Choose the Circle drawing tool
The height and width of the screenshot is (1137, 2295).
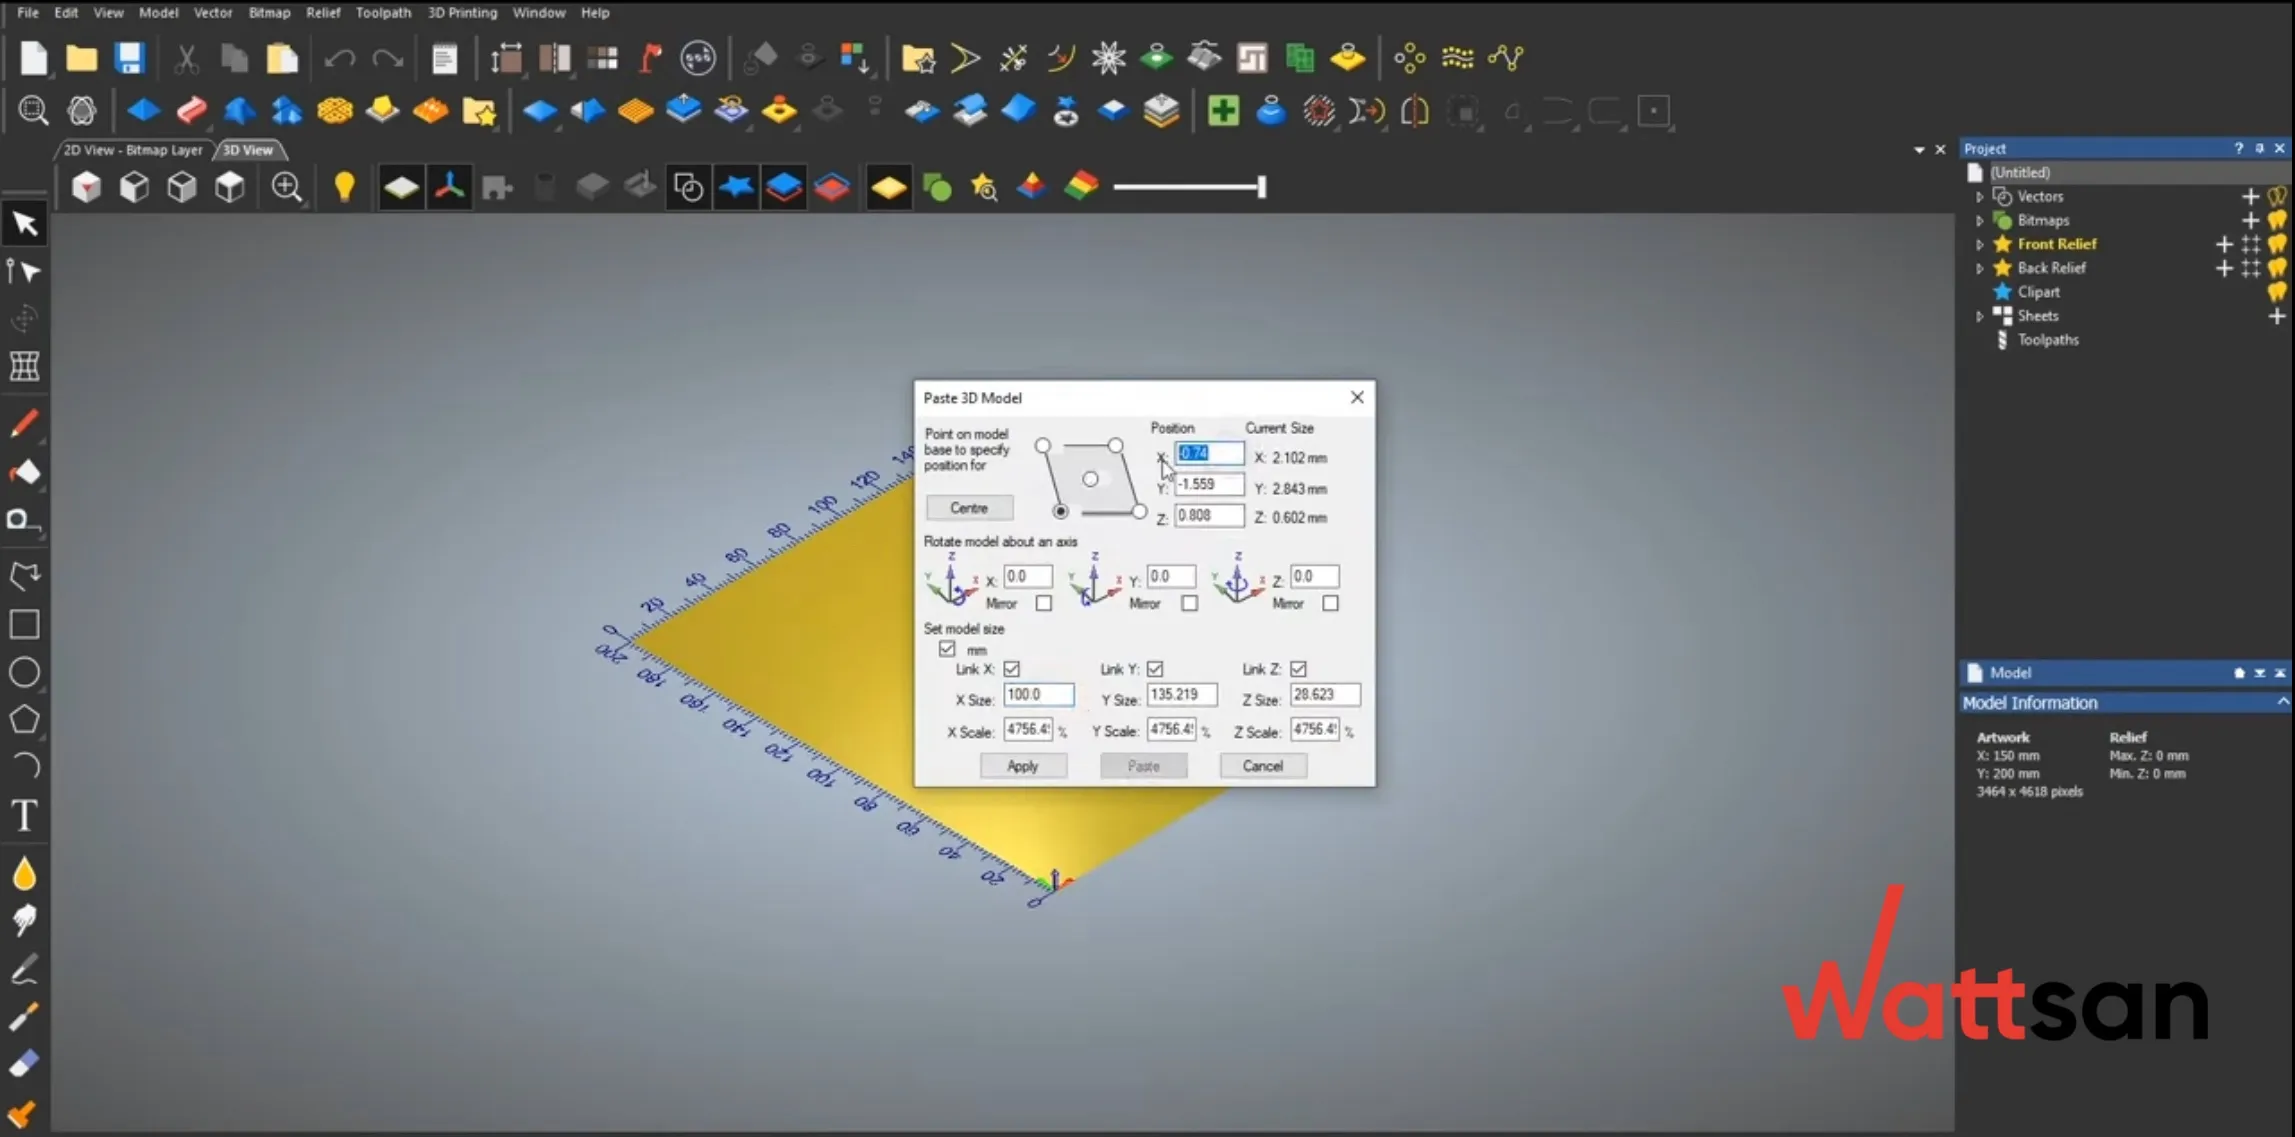[25, 672]
